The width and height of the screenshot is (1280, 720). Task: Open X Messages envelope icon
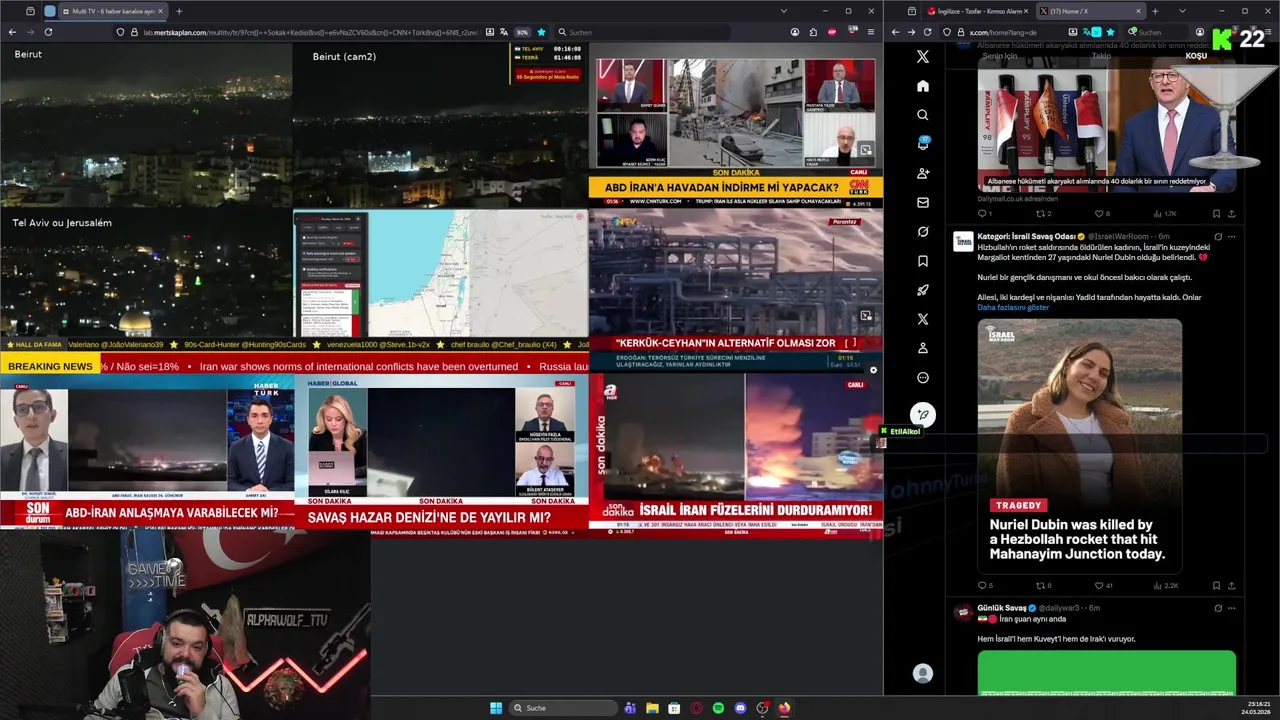click(x=923, y=202)
